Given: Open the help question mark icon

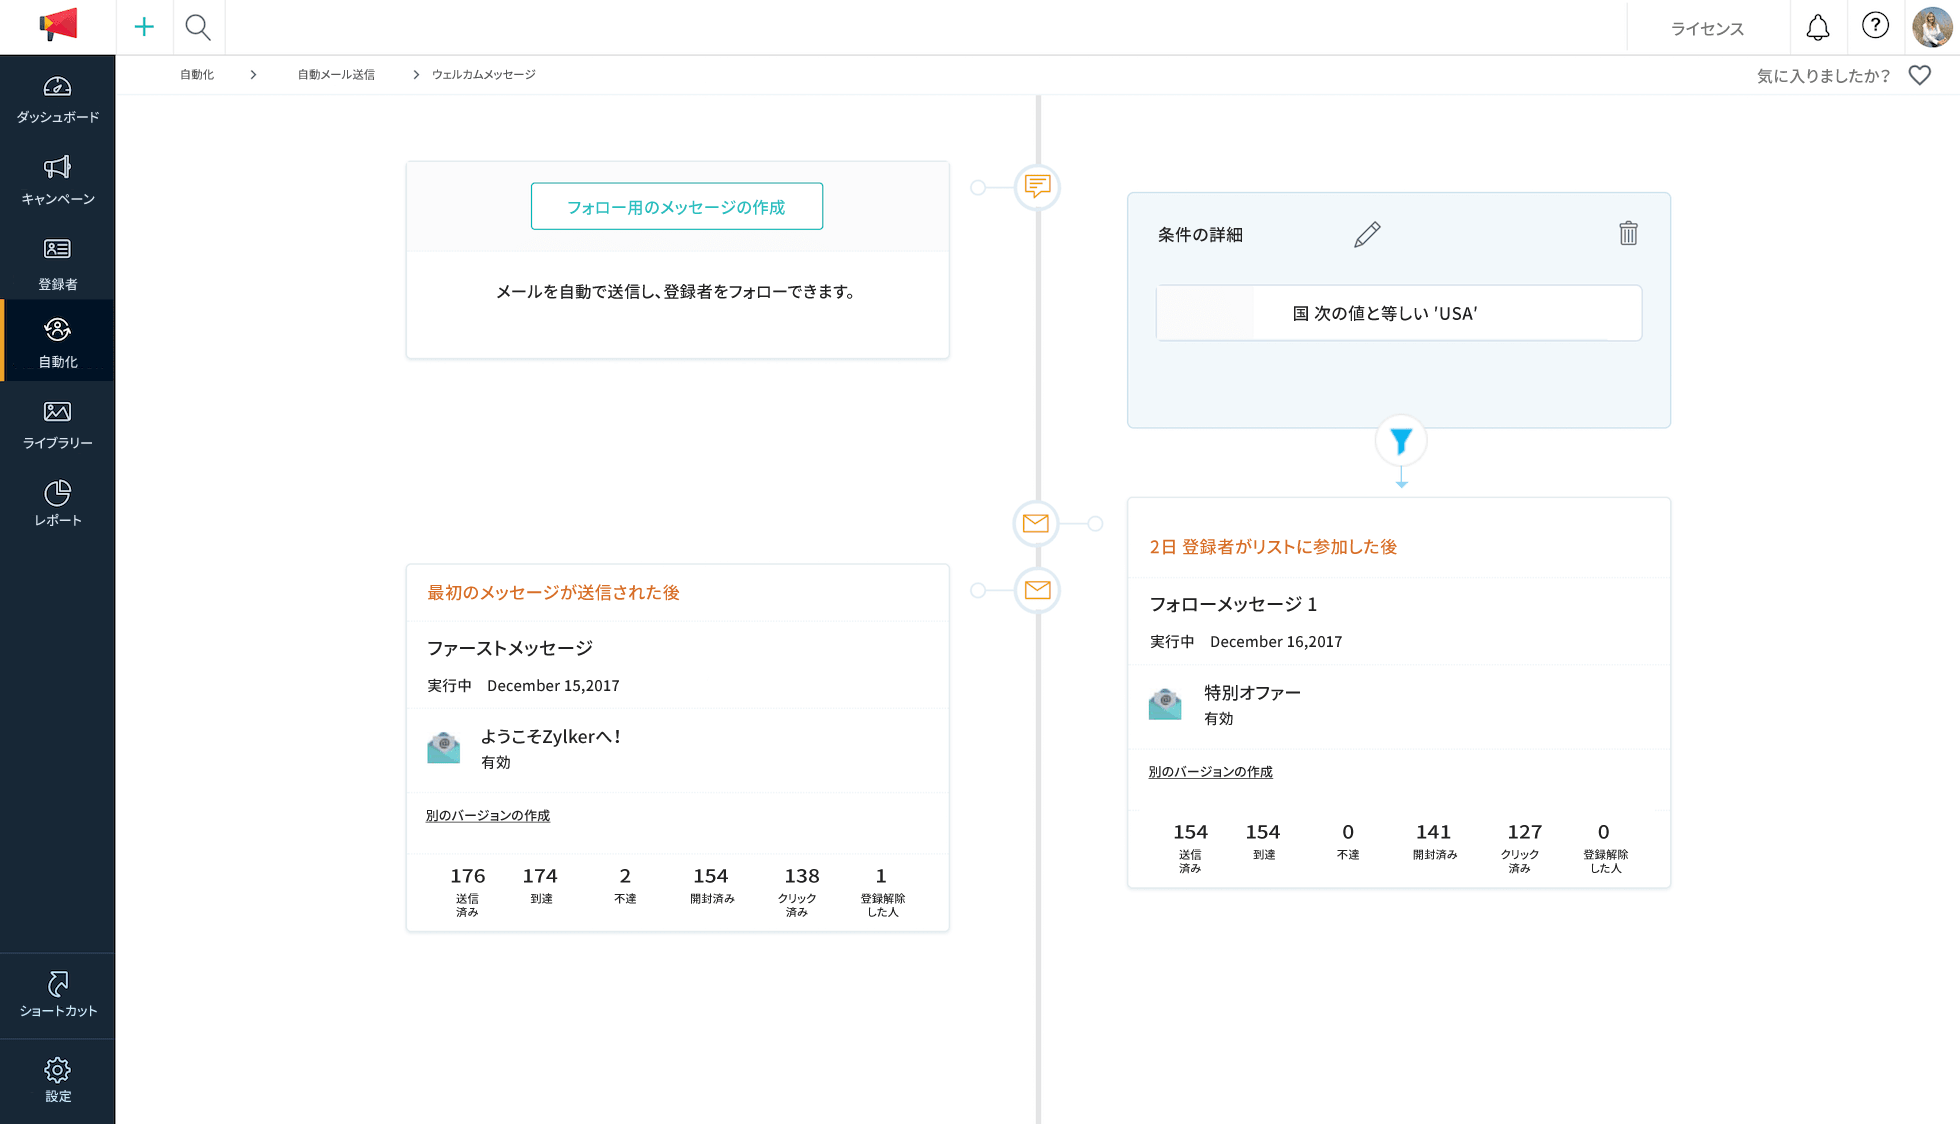Looking at the screenshot, I should pos(1875,26).
